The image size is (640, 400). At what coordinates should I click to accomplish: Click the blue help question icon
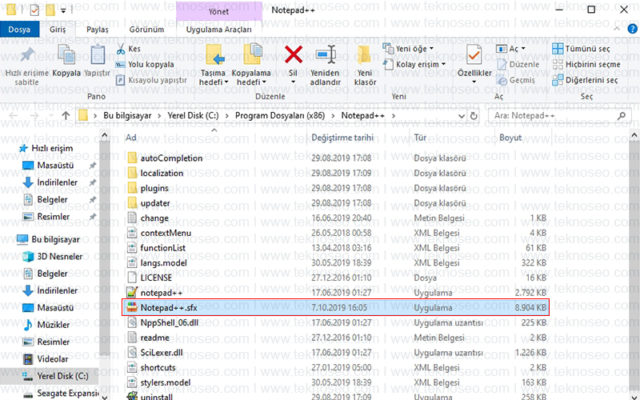pos(632,29)
